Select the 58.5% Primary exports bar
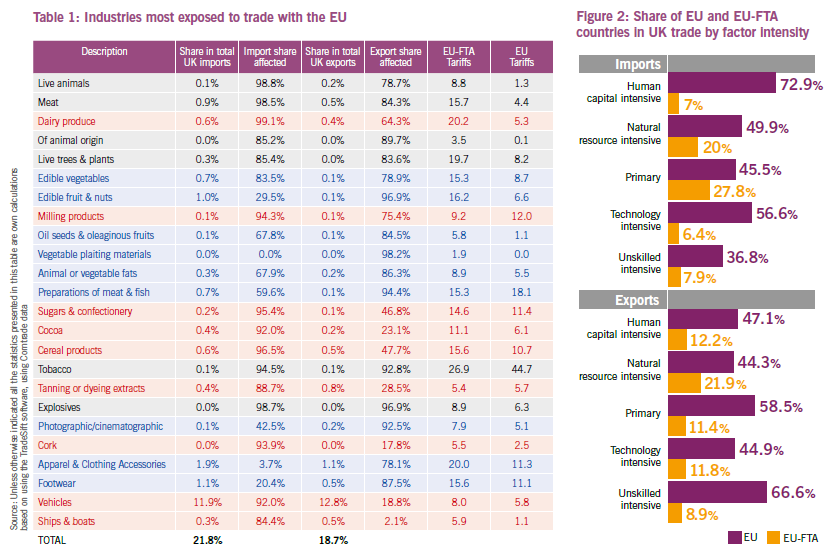The image size is (836, 559). click(711, 407)
